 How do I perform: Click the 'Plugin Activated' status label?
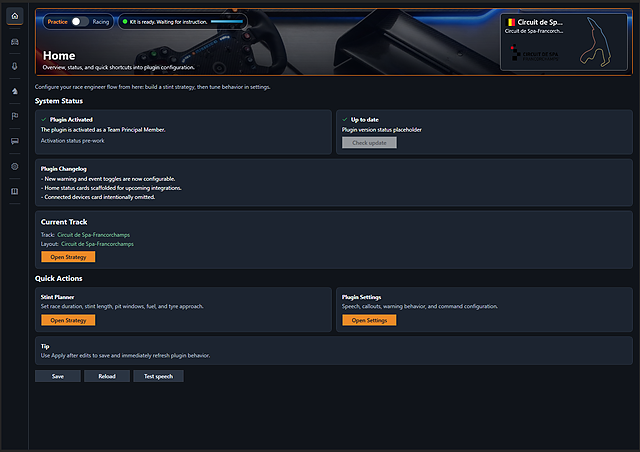[71, 120]
